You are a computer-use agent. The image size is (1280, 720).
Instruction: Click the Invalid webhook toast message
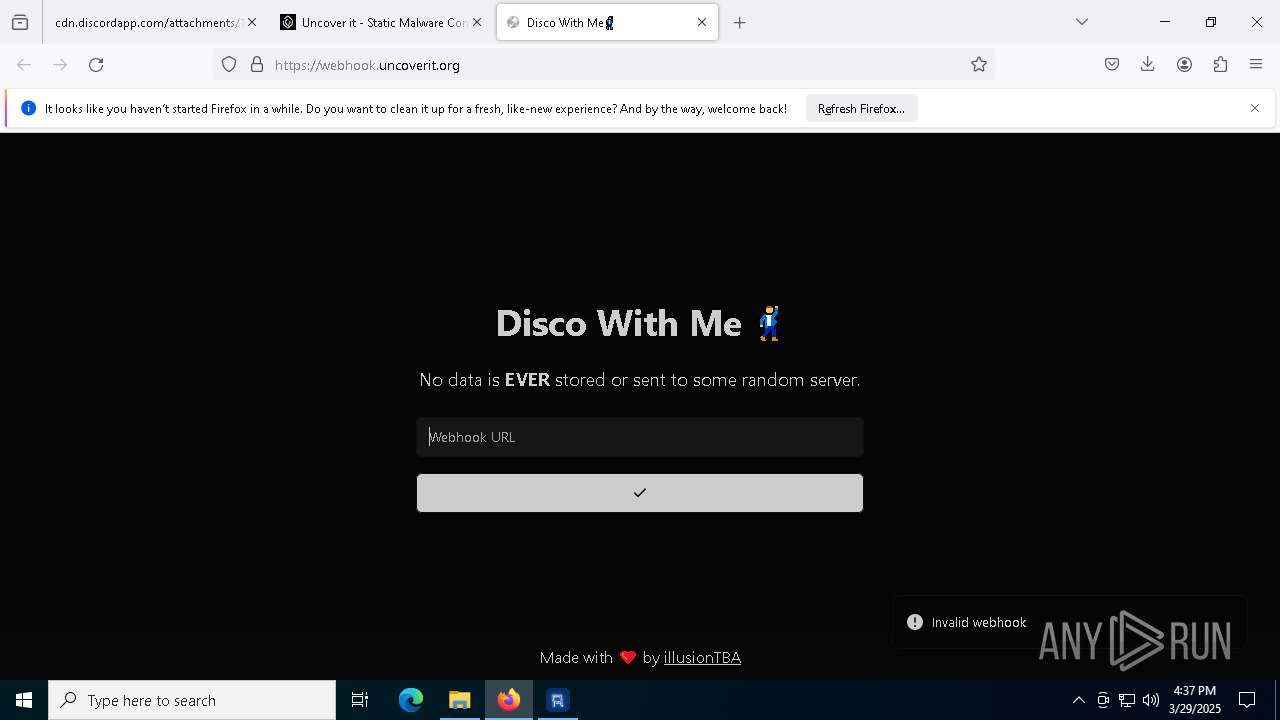(x=1070, y=622)
